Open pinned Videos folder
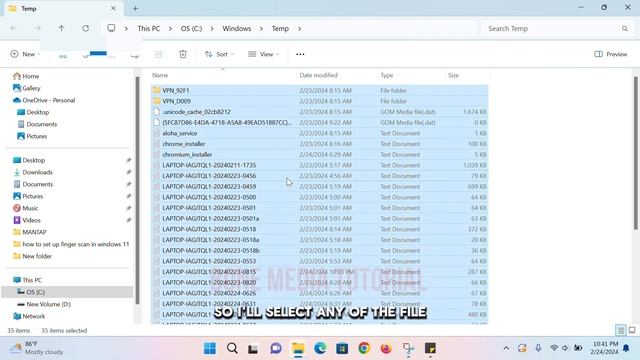The image size is (640, 360). 27,220
